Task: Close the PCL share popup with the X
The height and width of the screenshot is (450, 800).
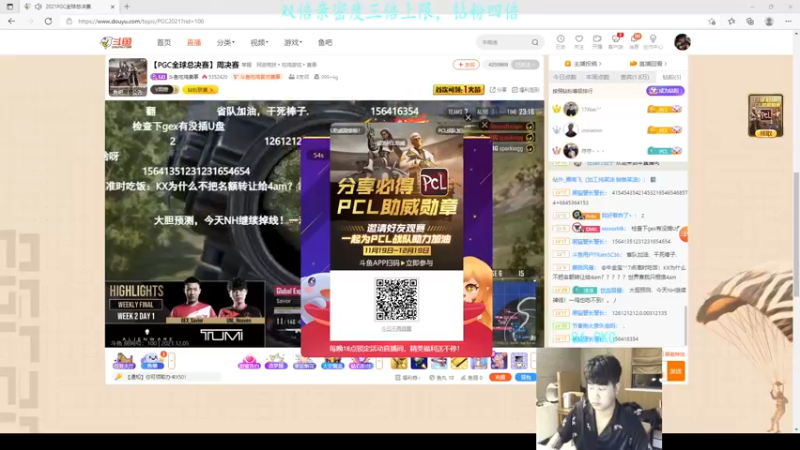Action: [x=468, y=117]
